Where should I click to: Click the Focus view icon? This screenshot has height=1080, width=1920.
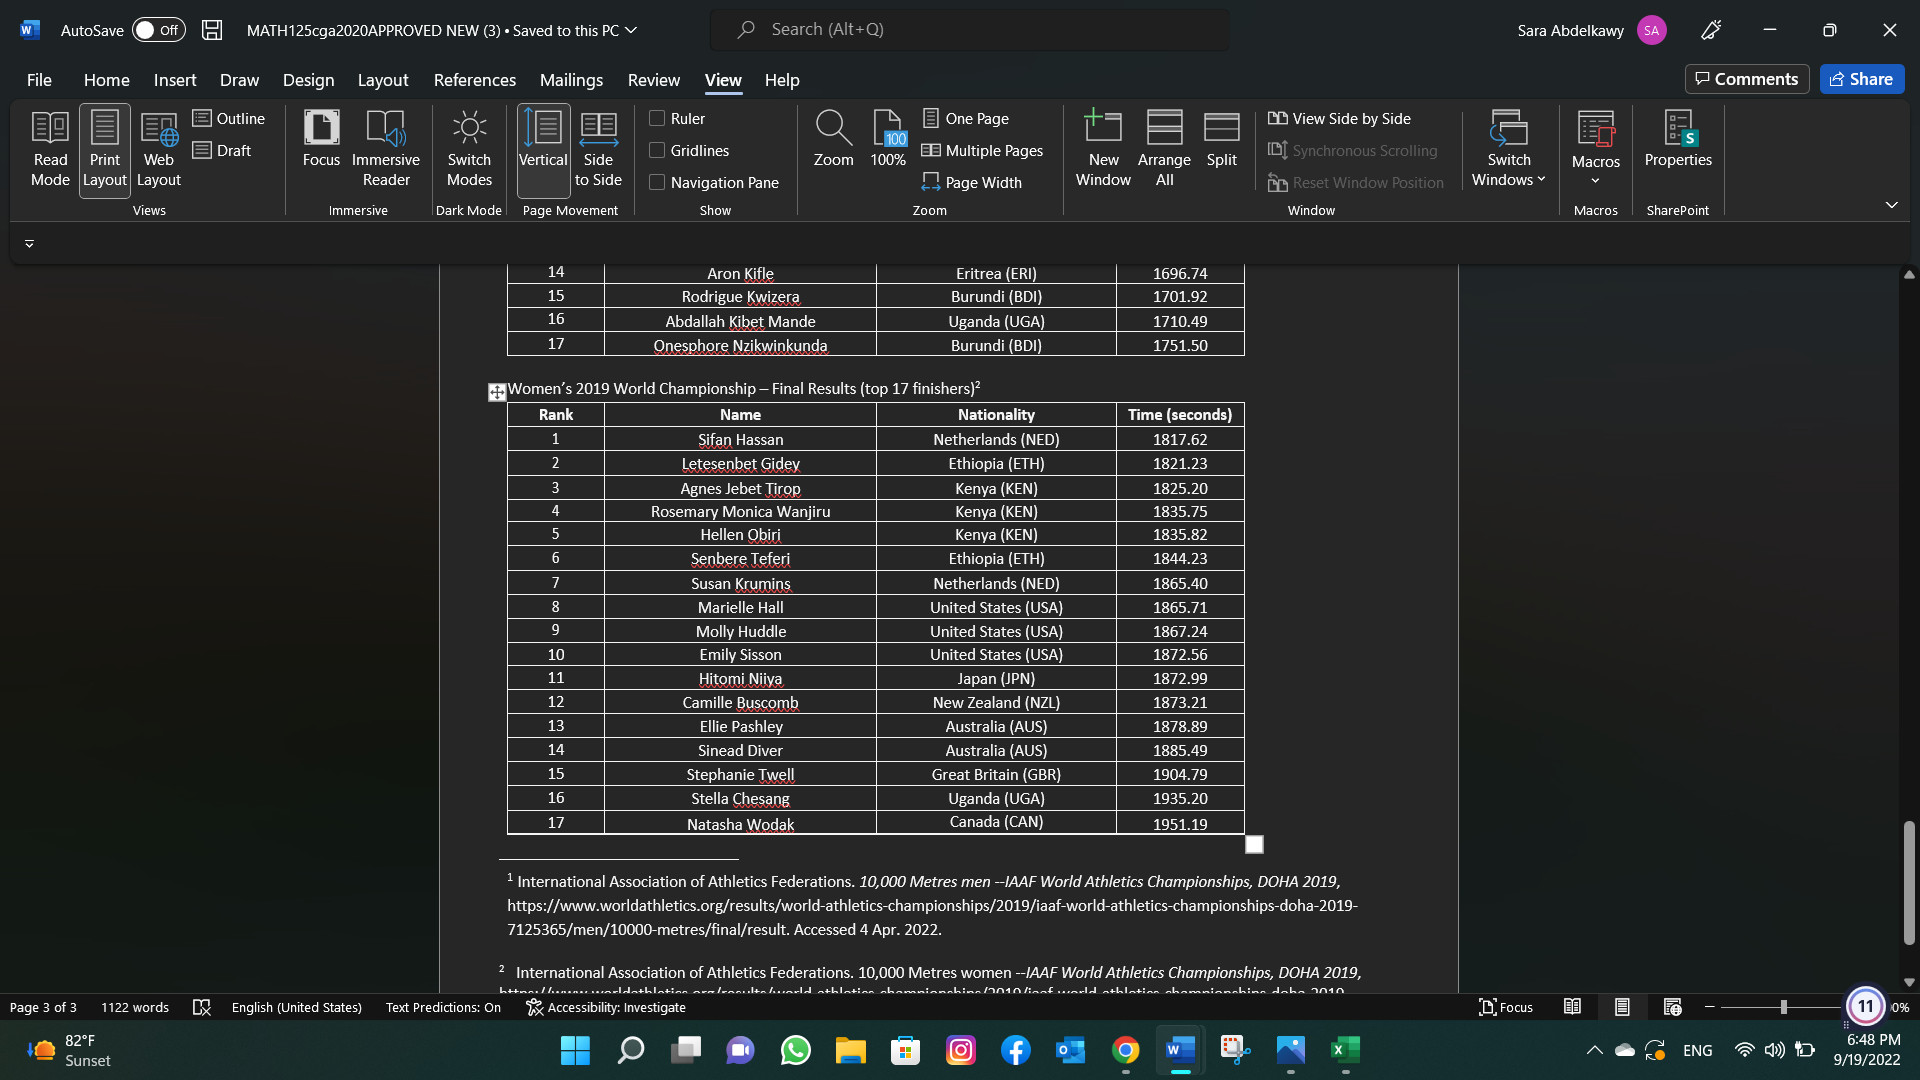coord(321,140)
